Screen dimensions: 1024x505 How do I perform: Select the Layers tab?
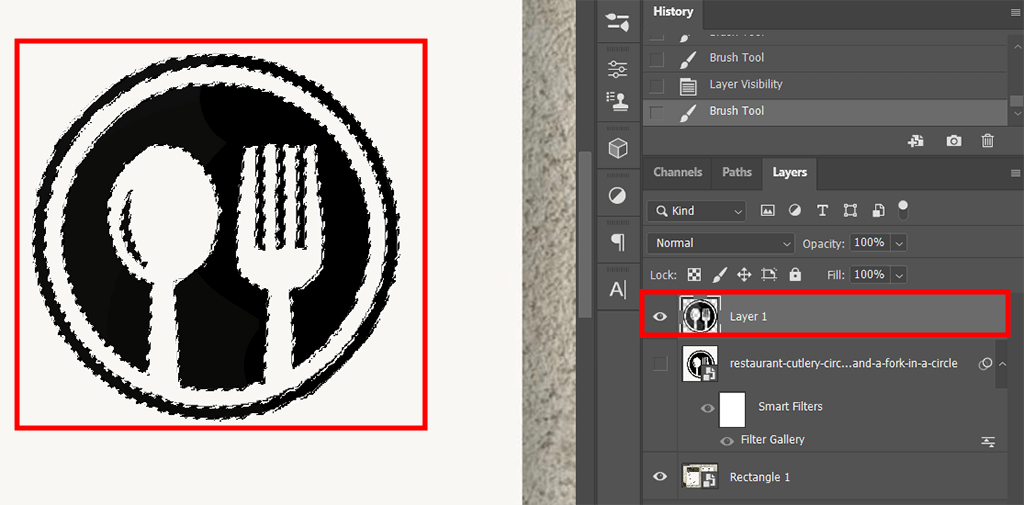click(x=790, y=172)
